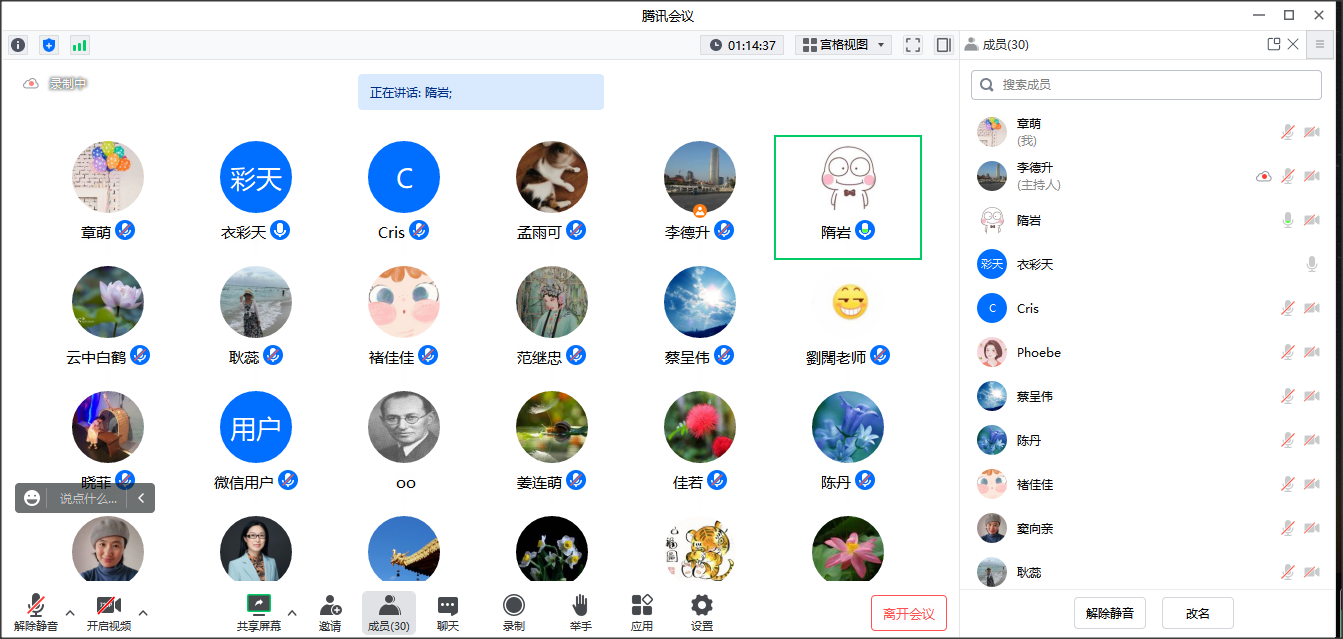Toggle 开启视频 camera button

click(x=108, y=612)
